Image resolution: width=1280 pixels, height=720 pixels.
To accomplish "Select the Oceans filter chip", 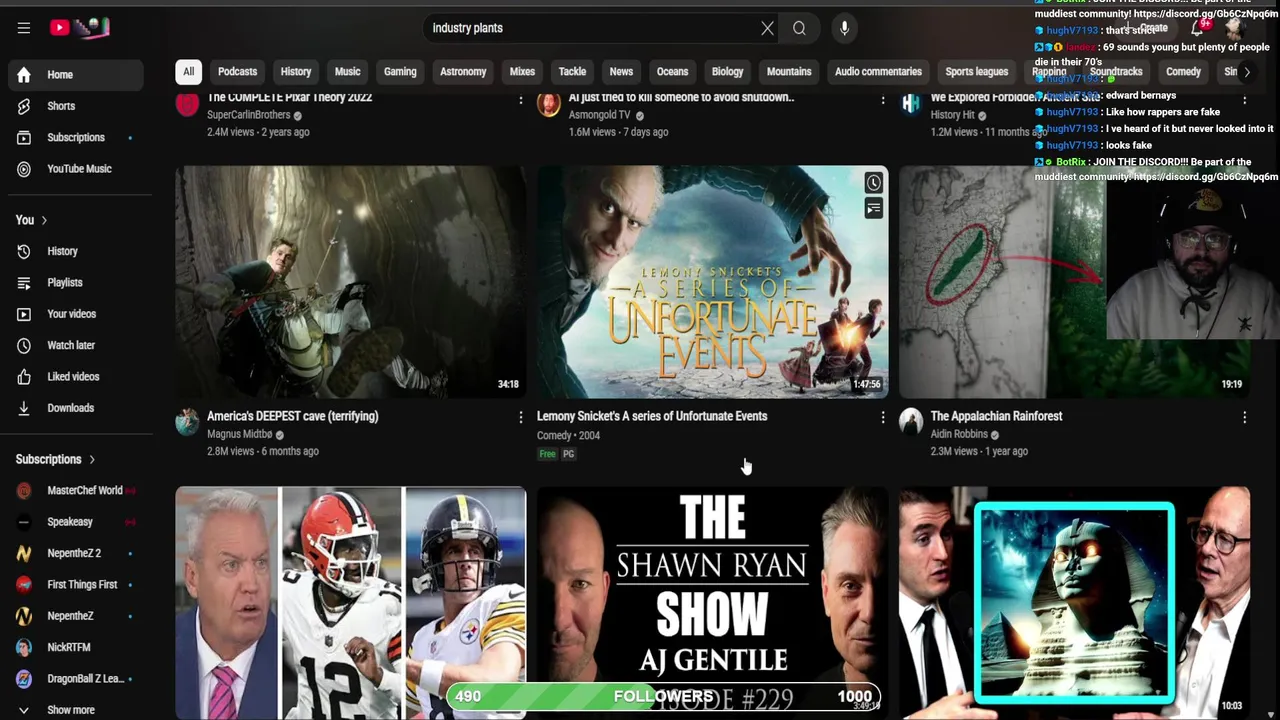I will (672, 72).
